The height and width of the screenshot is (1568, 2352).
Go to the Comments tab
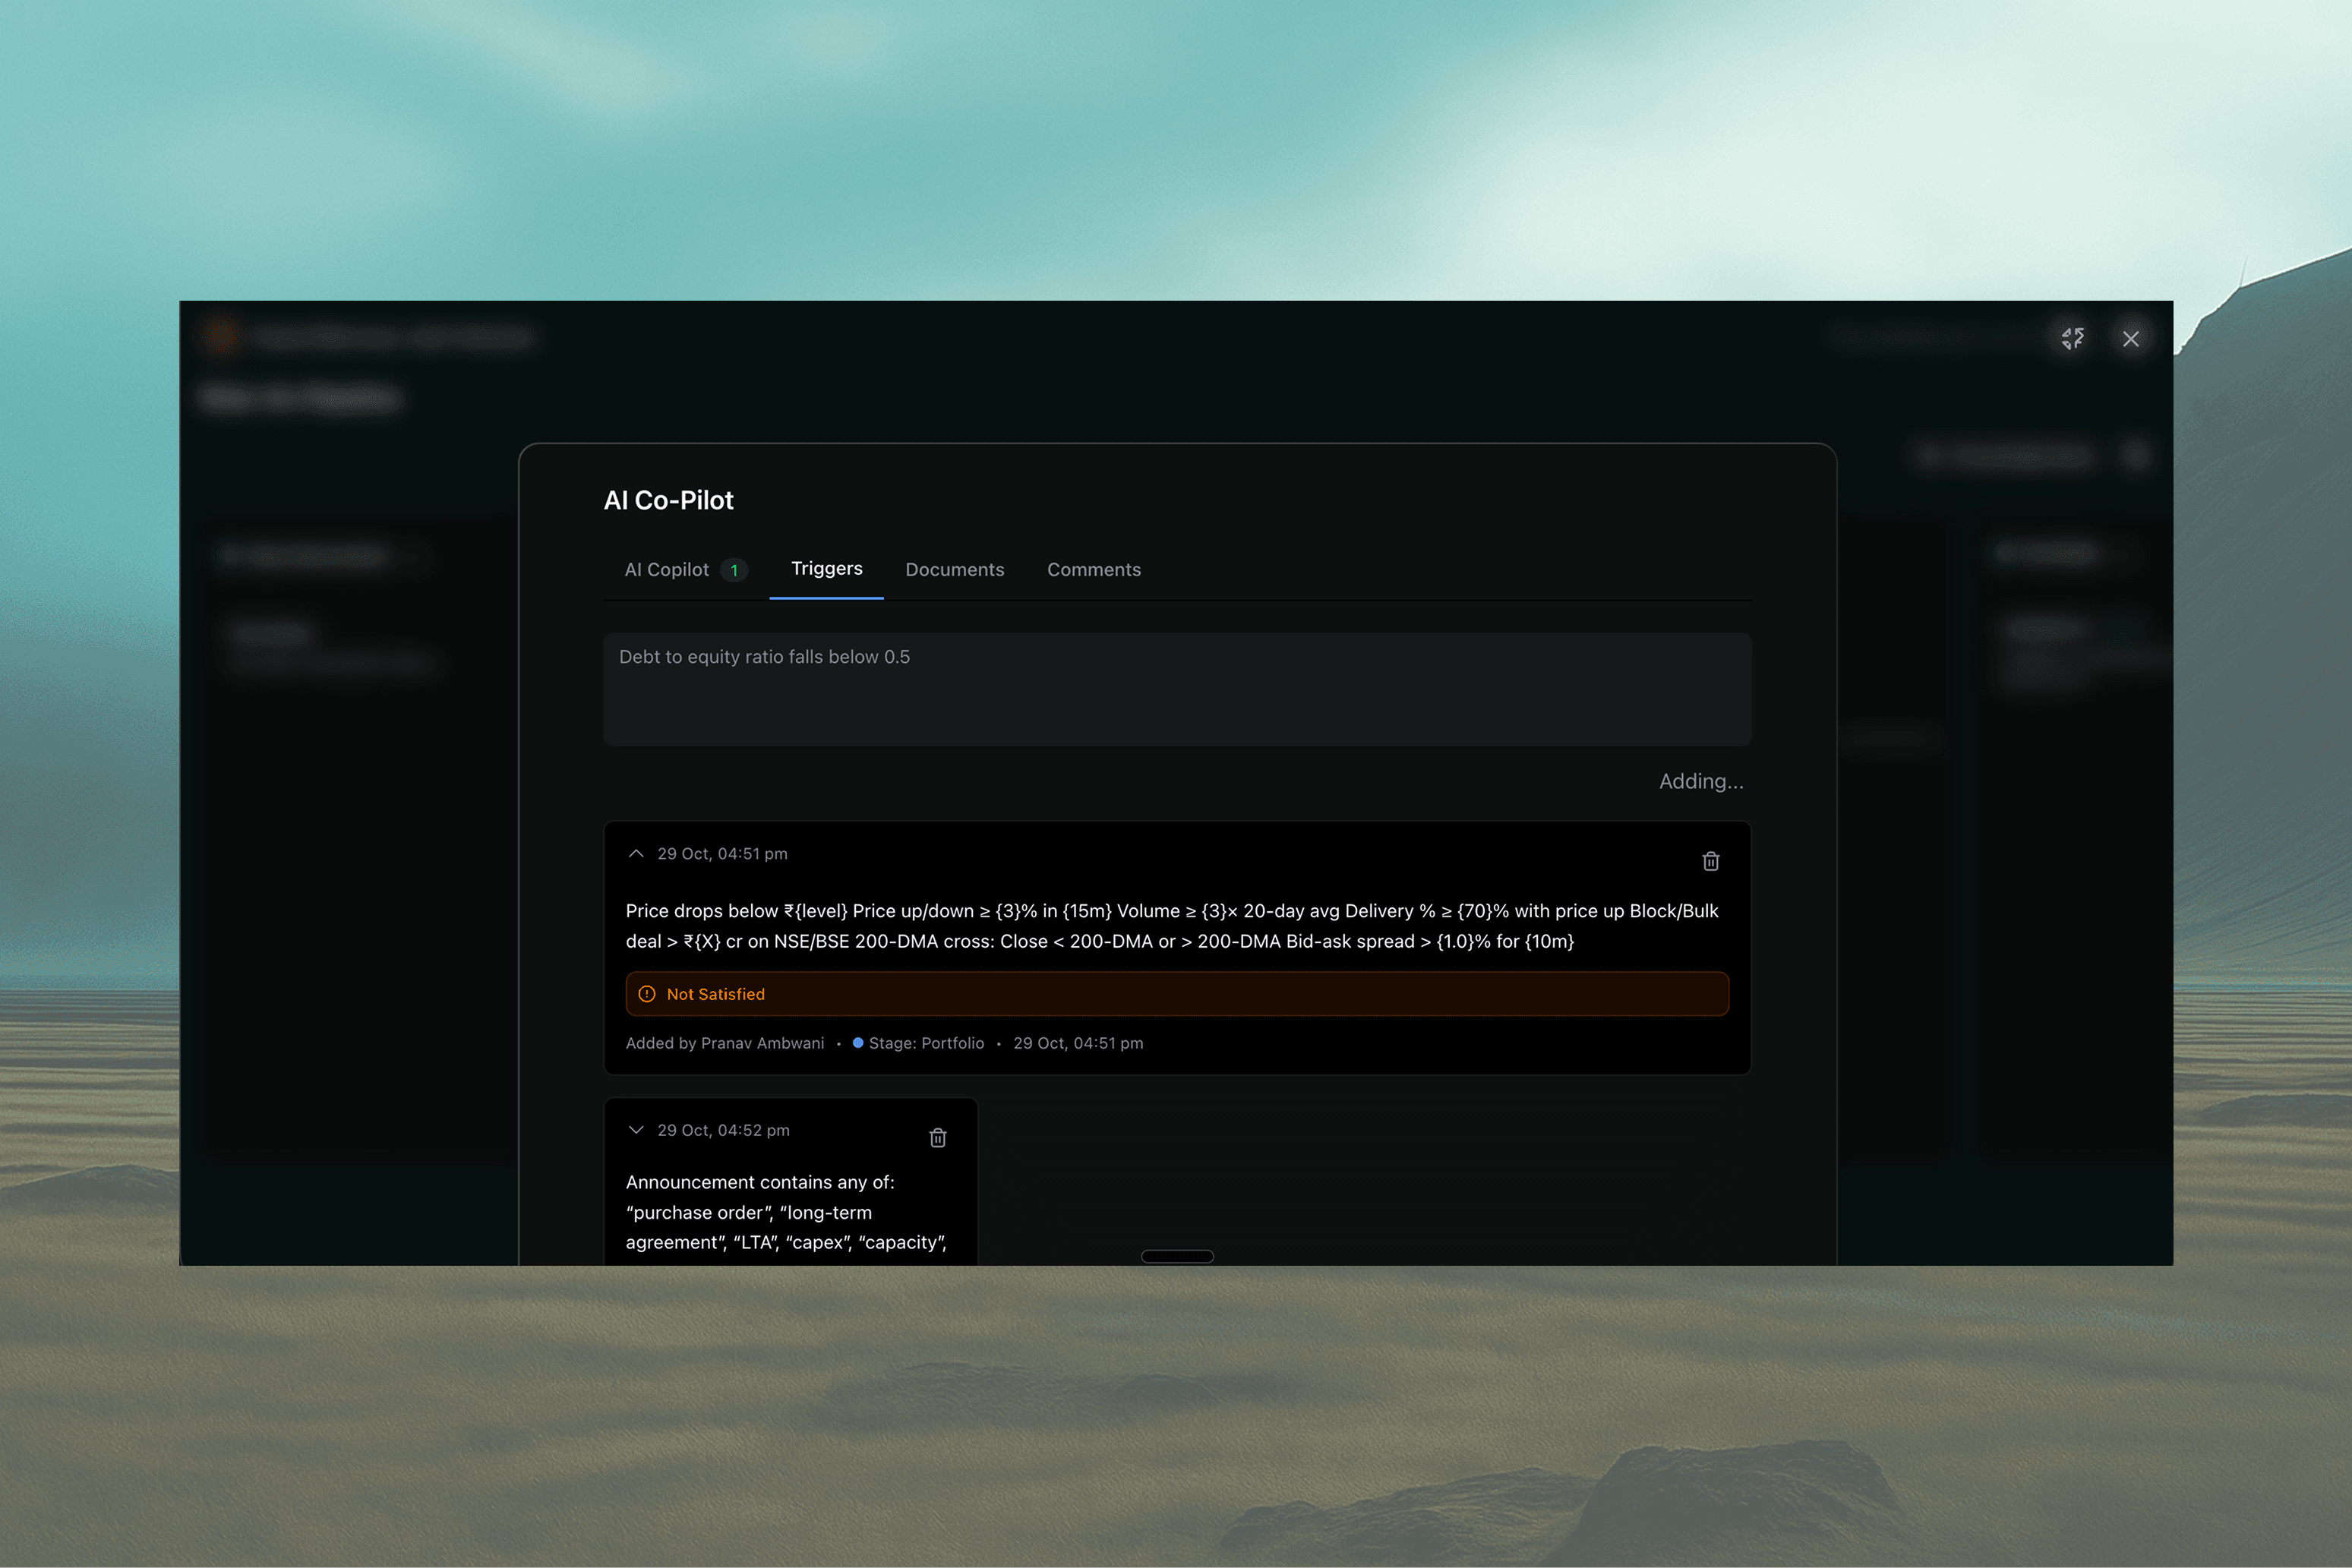click(x=1093, y=570)
